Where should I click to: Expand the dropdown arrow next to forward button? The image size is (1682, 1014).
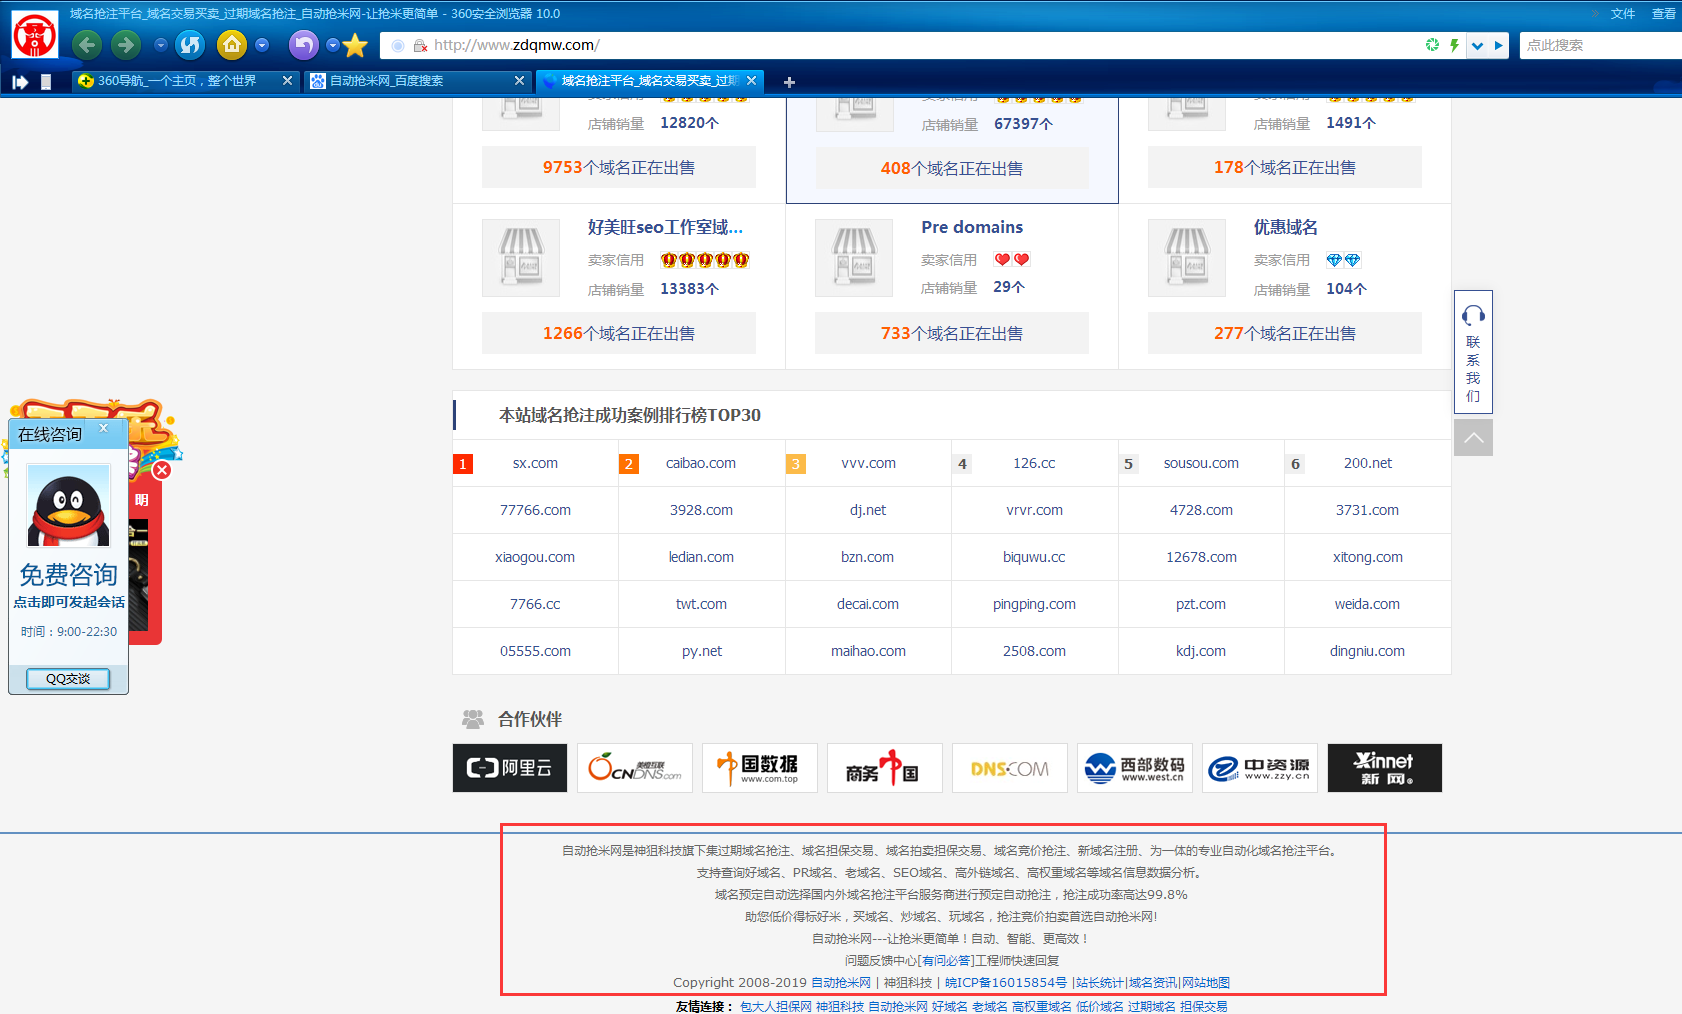[160, 45]
